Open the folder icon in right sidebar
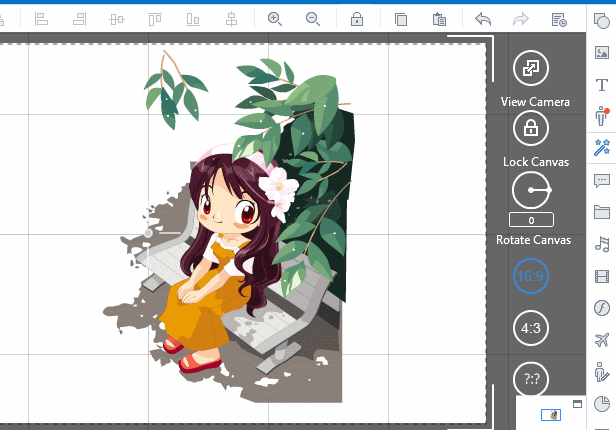Screen dimensions: 616x430 tap(602, 212)
